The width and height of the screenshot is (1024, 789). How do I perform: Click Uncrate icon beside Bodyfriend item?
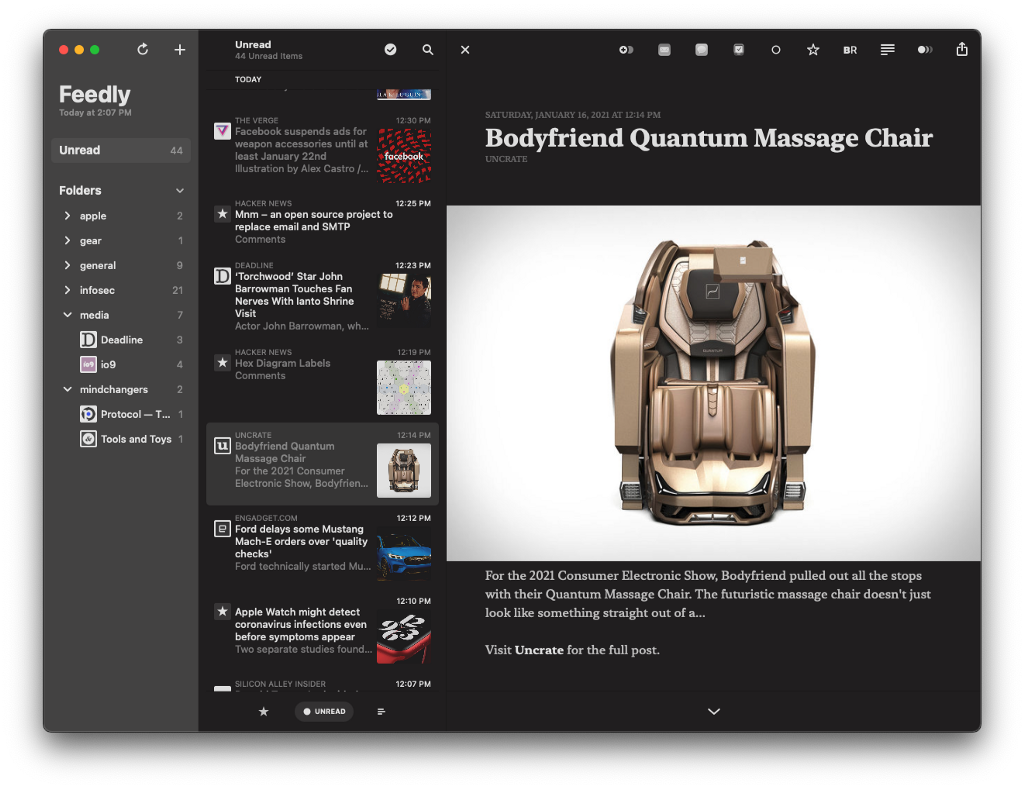222,445
